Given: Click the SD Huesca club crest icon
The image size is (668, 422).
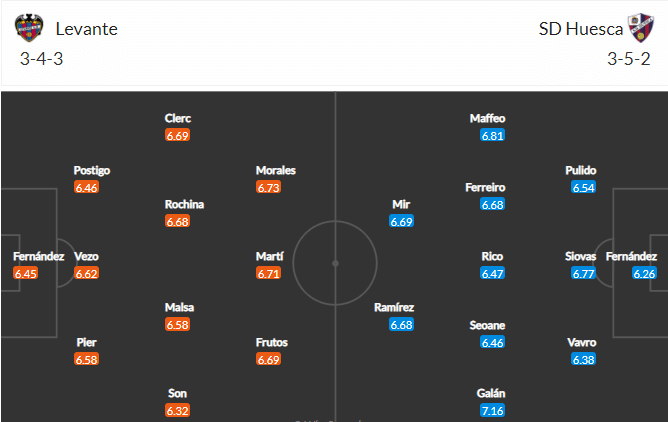Looking at the screenshot, I should pos(641,28).
